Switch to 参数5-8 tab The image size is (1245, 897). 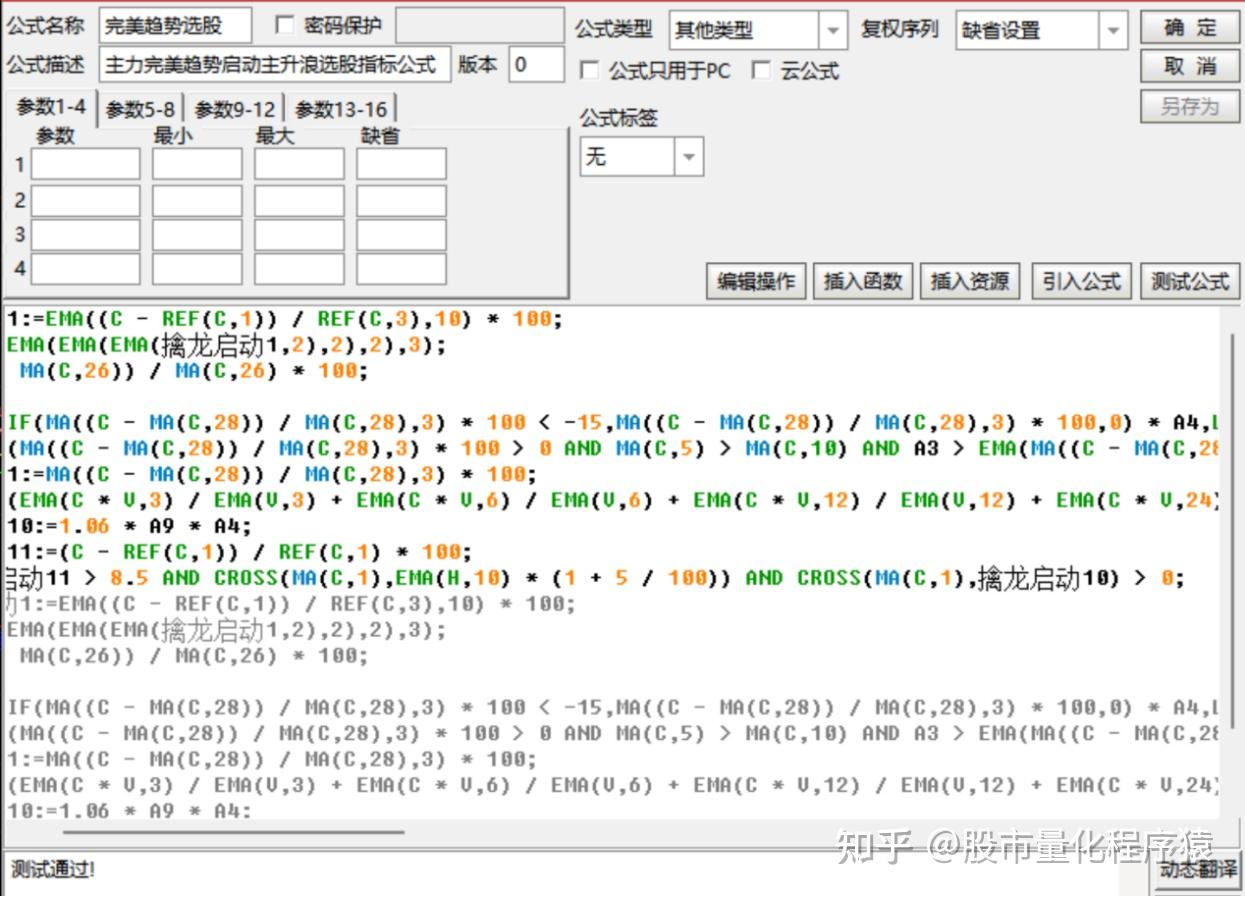coord(141,109)
